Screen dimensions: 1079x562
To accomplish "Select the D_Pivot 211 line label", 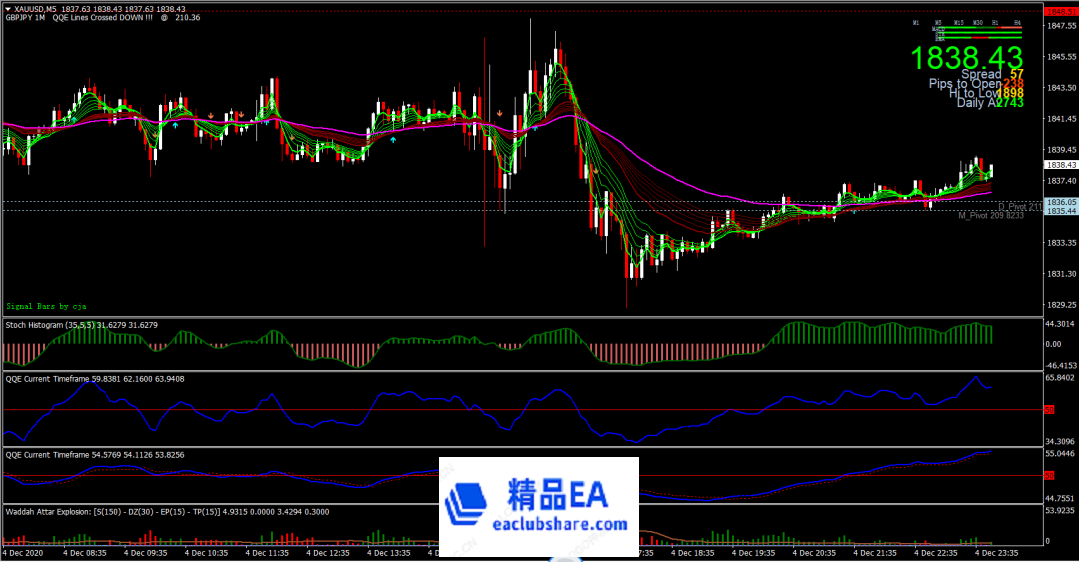I will click(1020, 206).
